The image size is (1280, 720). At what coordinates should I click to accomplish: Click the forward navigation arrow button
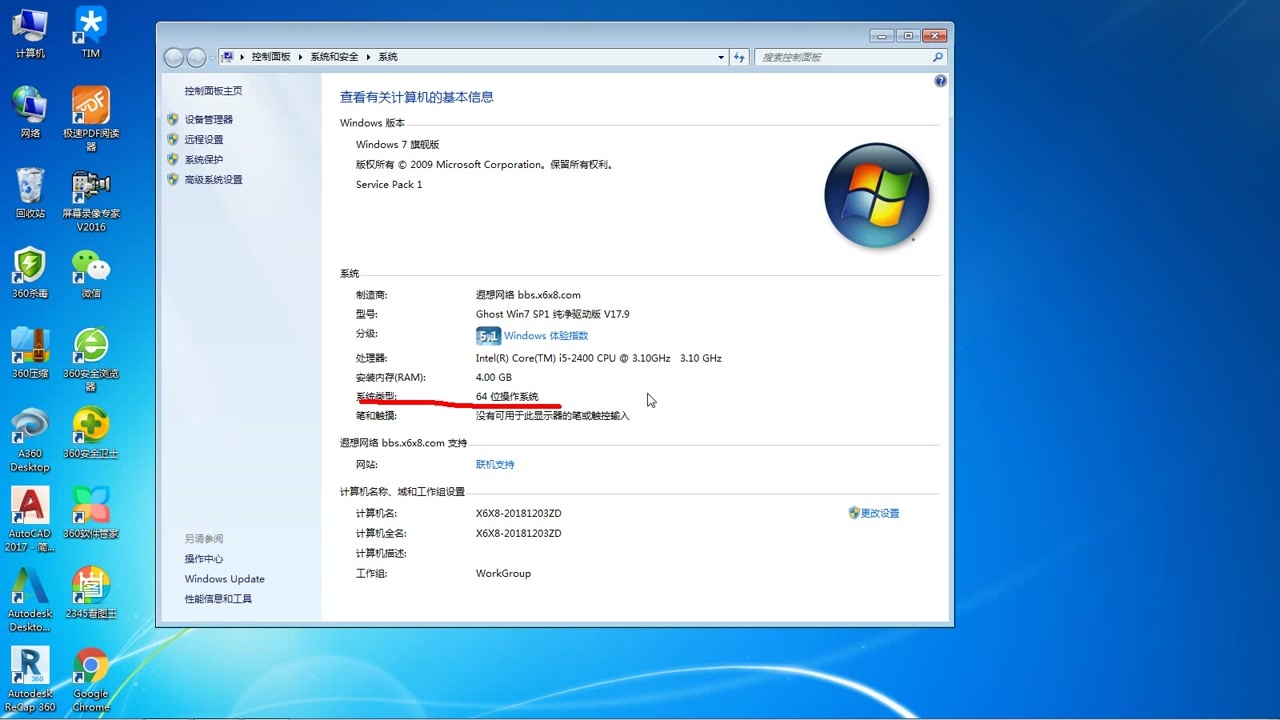(x=196, y=57)
